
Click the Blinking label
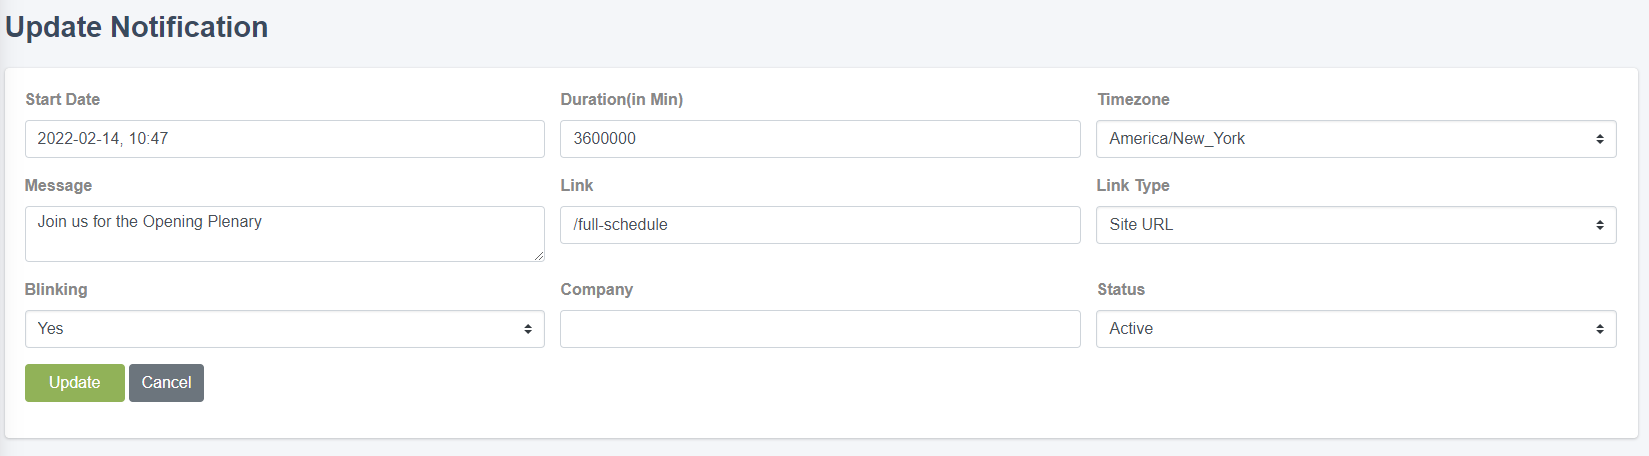(x=56, y=289)
